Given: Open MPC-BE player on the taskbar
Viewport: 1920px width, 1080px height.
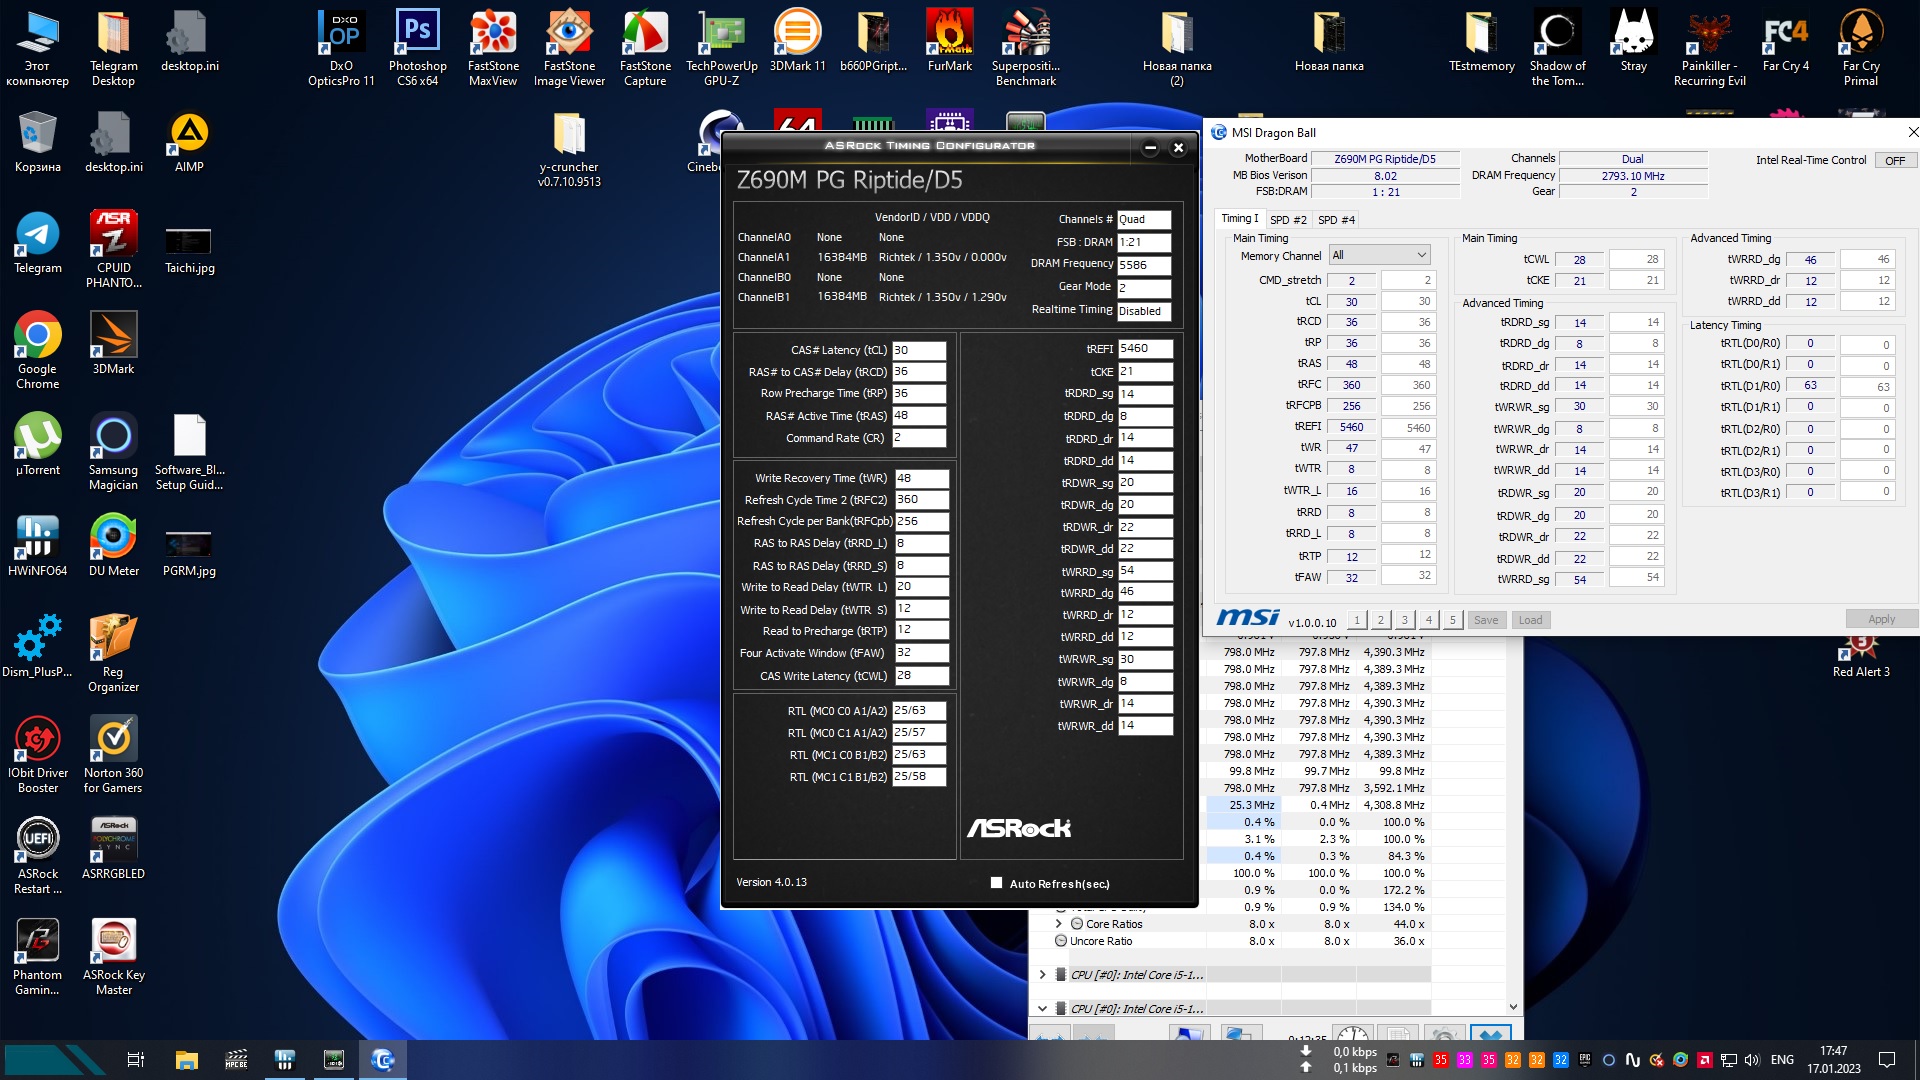Looking at the screenshot, I should [x=236, y=1060].
